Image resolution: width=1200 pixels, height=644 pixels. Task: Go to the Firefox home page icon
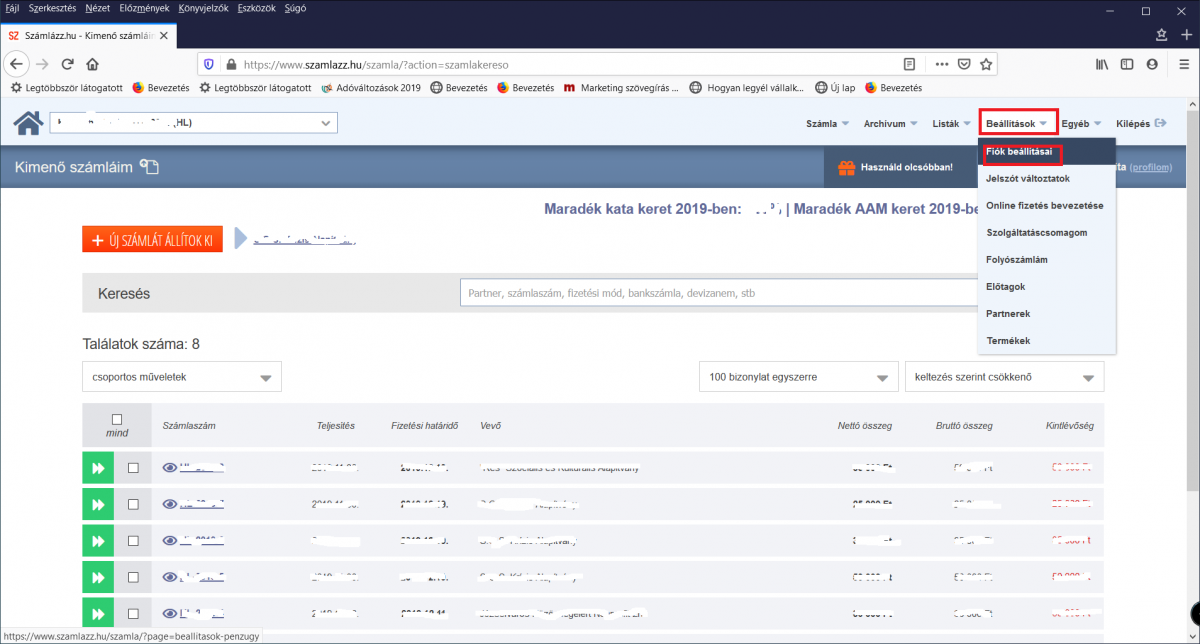(x=92, y=64)
